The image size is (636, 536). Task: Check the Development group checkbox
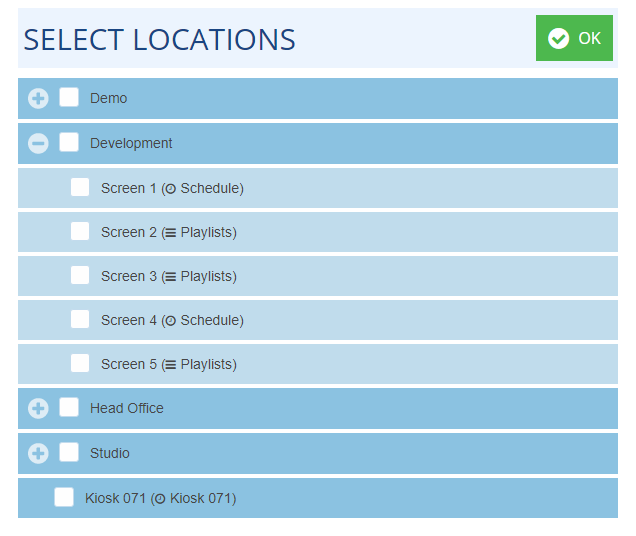[69, 142]
